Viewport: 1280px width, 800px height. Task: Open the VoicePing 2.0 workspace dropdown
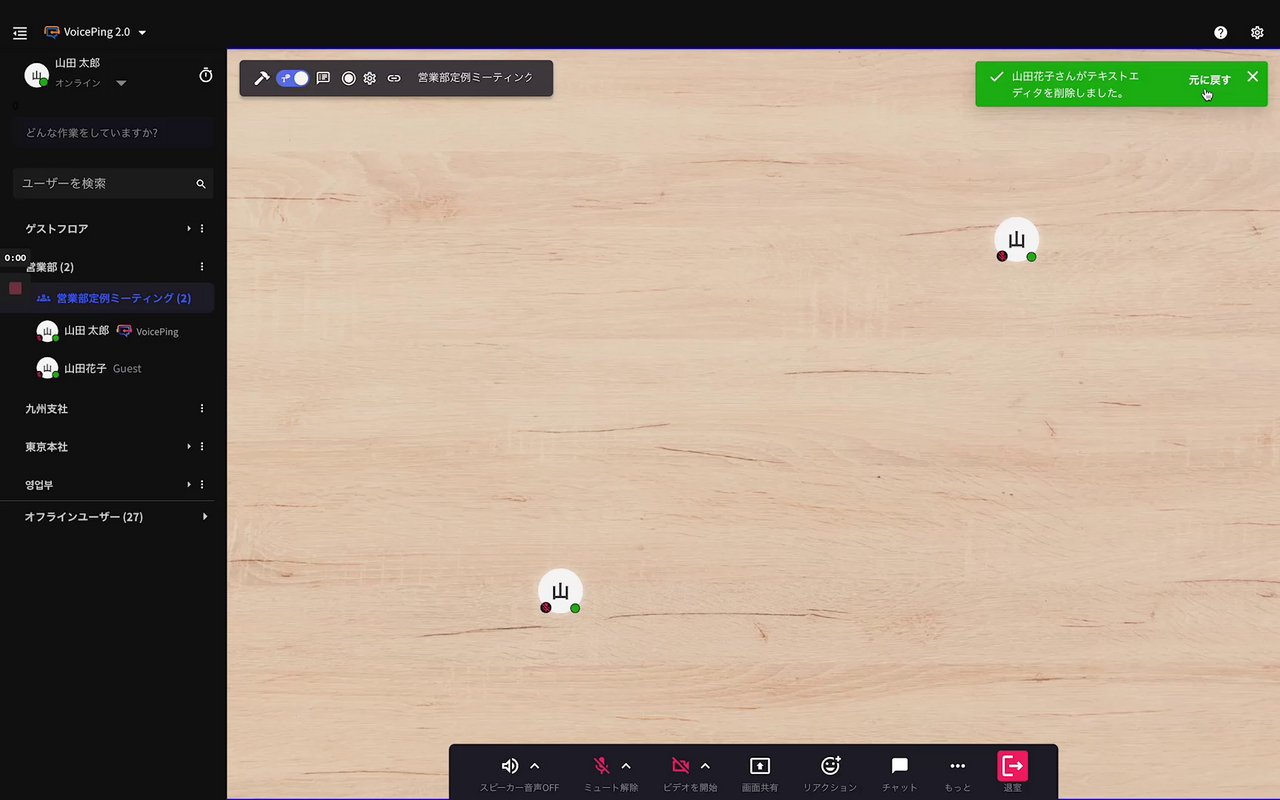point(96,32)
